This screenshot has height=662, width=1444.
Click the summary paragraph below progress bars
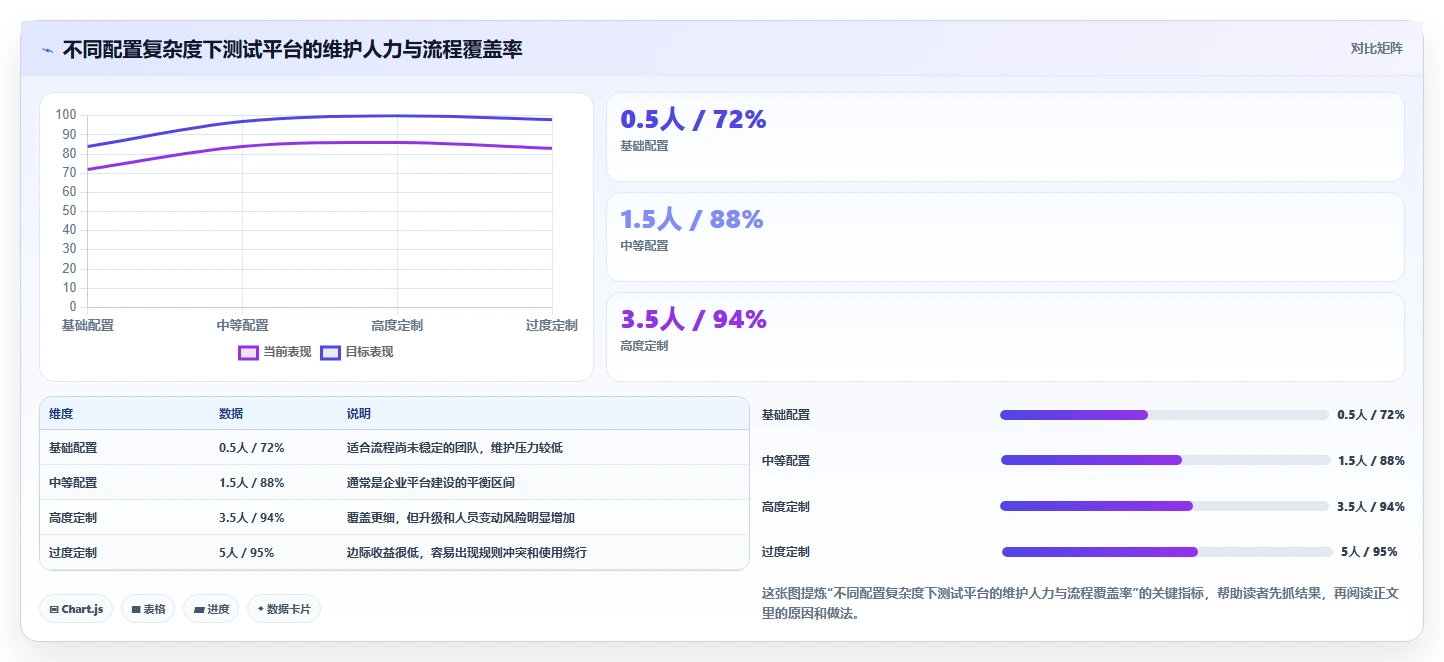[1080, 603]
